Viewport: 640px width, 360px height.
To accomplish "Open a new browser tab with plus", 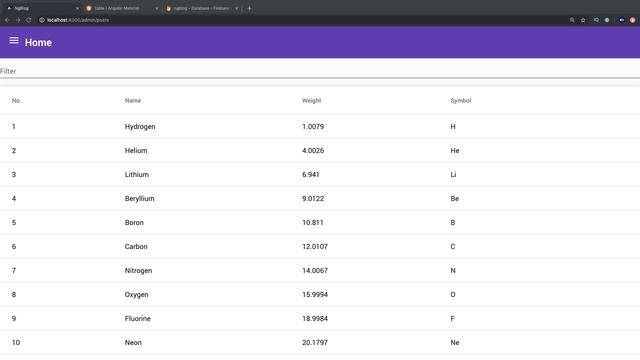I will pyautogui.click(x=249, y=8).
